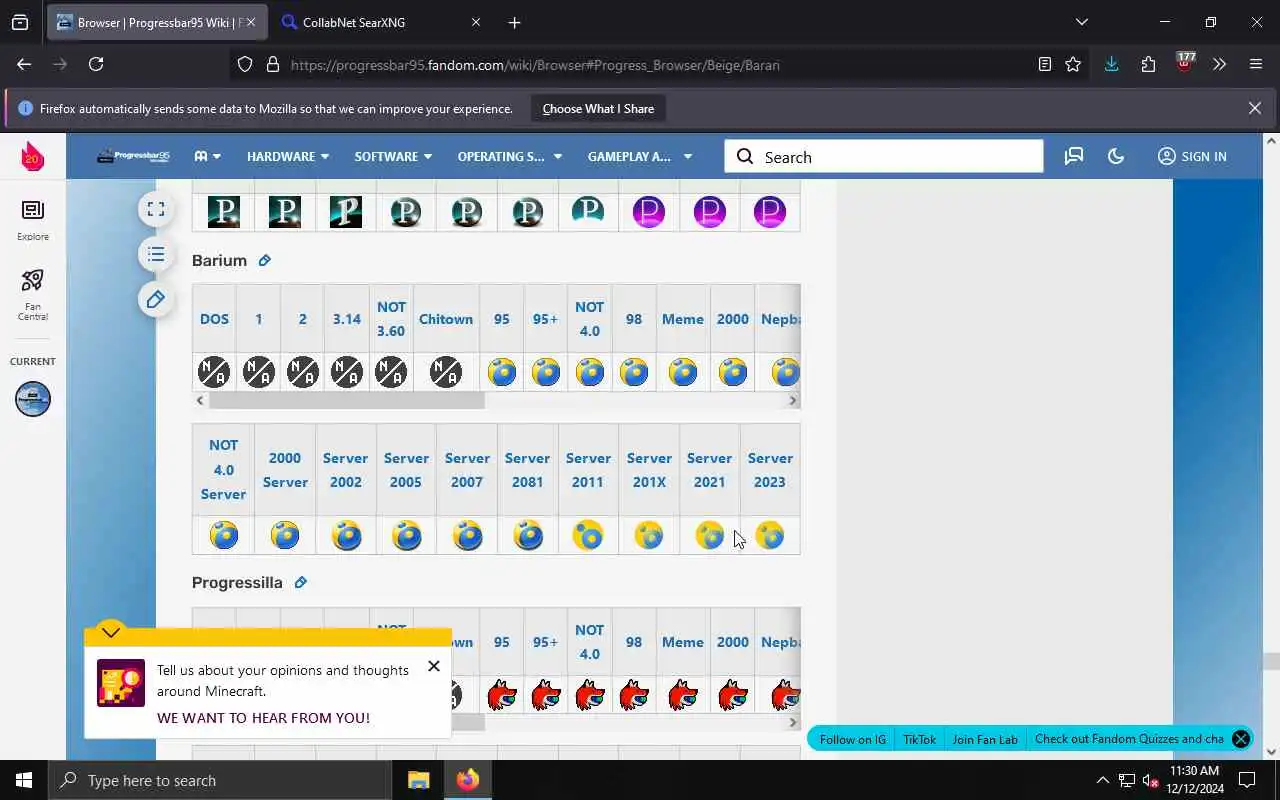
Task: Open the Firefox application menu
Action: [x=1256, y=64]
